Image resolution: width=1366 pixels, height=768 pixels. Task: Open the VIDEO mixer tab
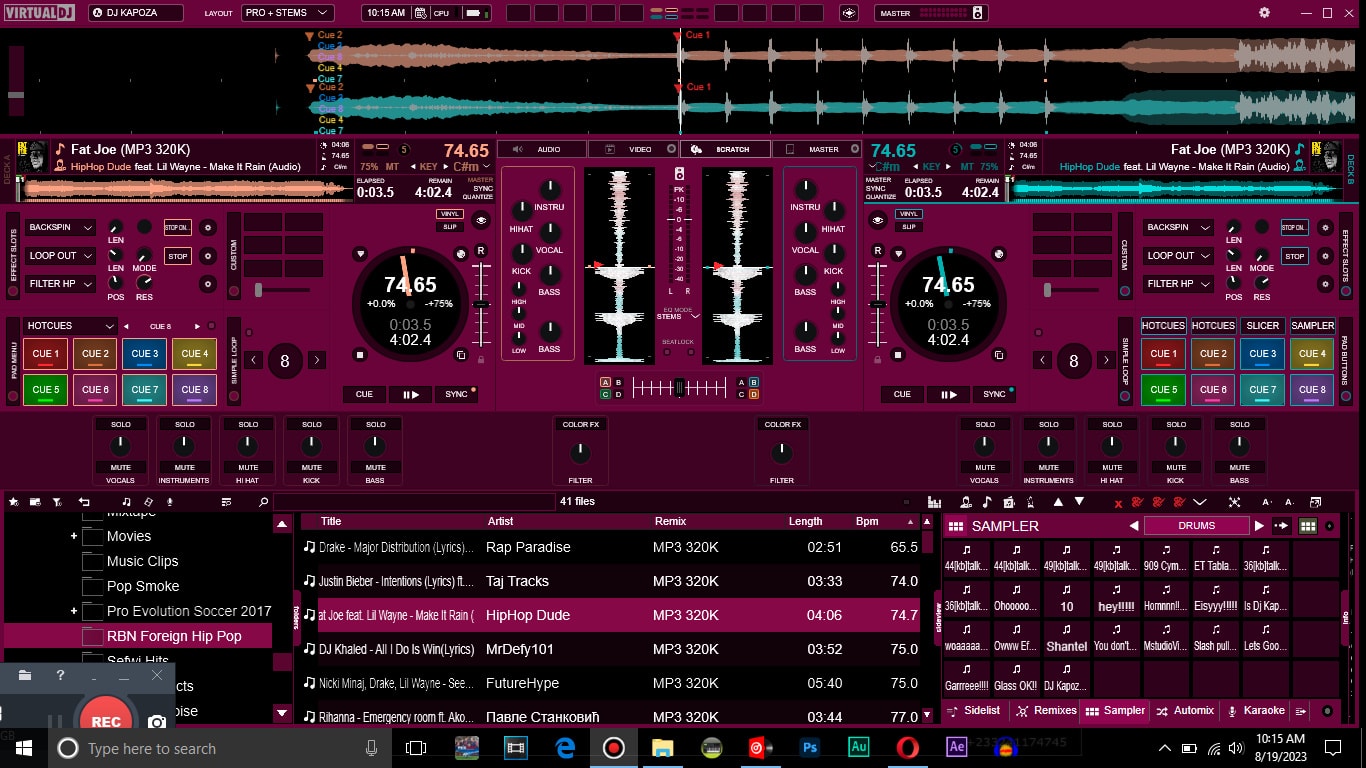[x=633, y=149]
